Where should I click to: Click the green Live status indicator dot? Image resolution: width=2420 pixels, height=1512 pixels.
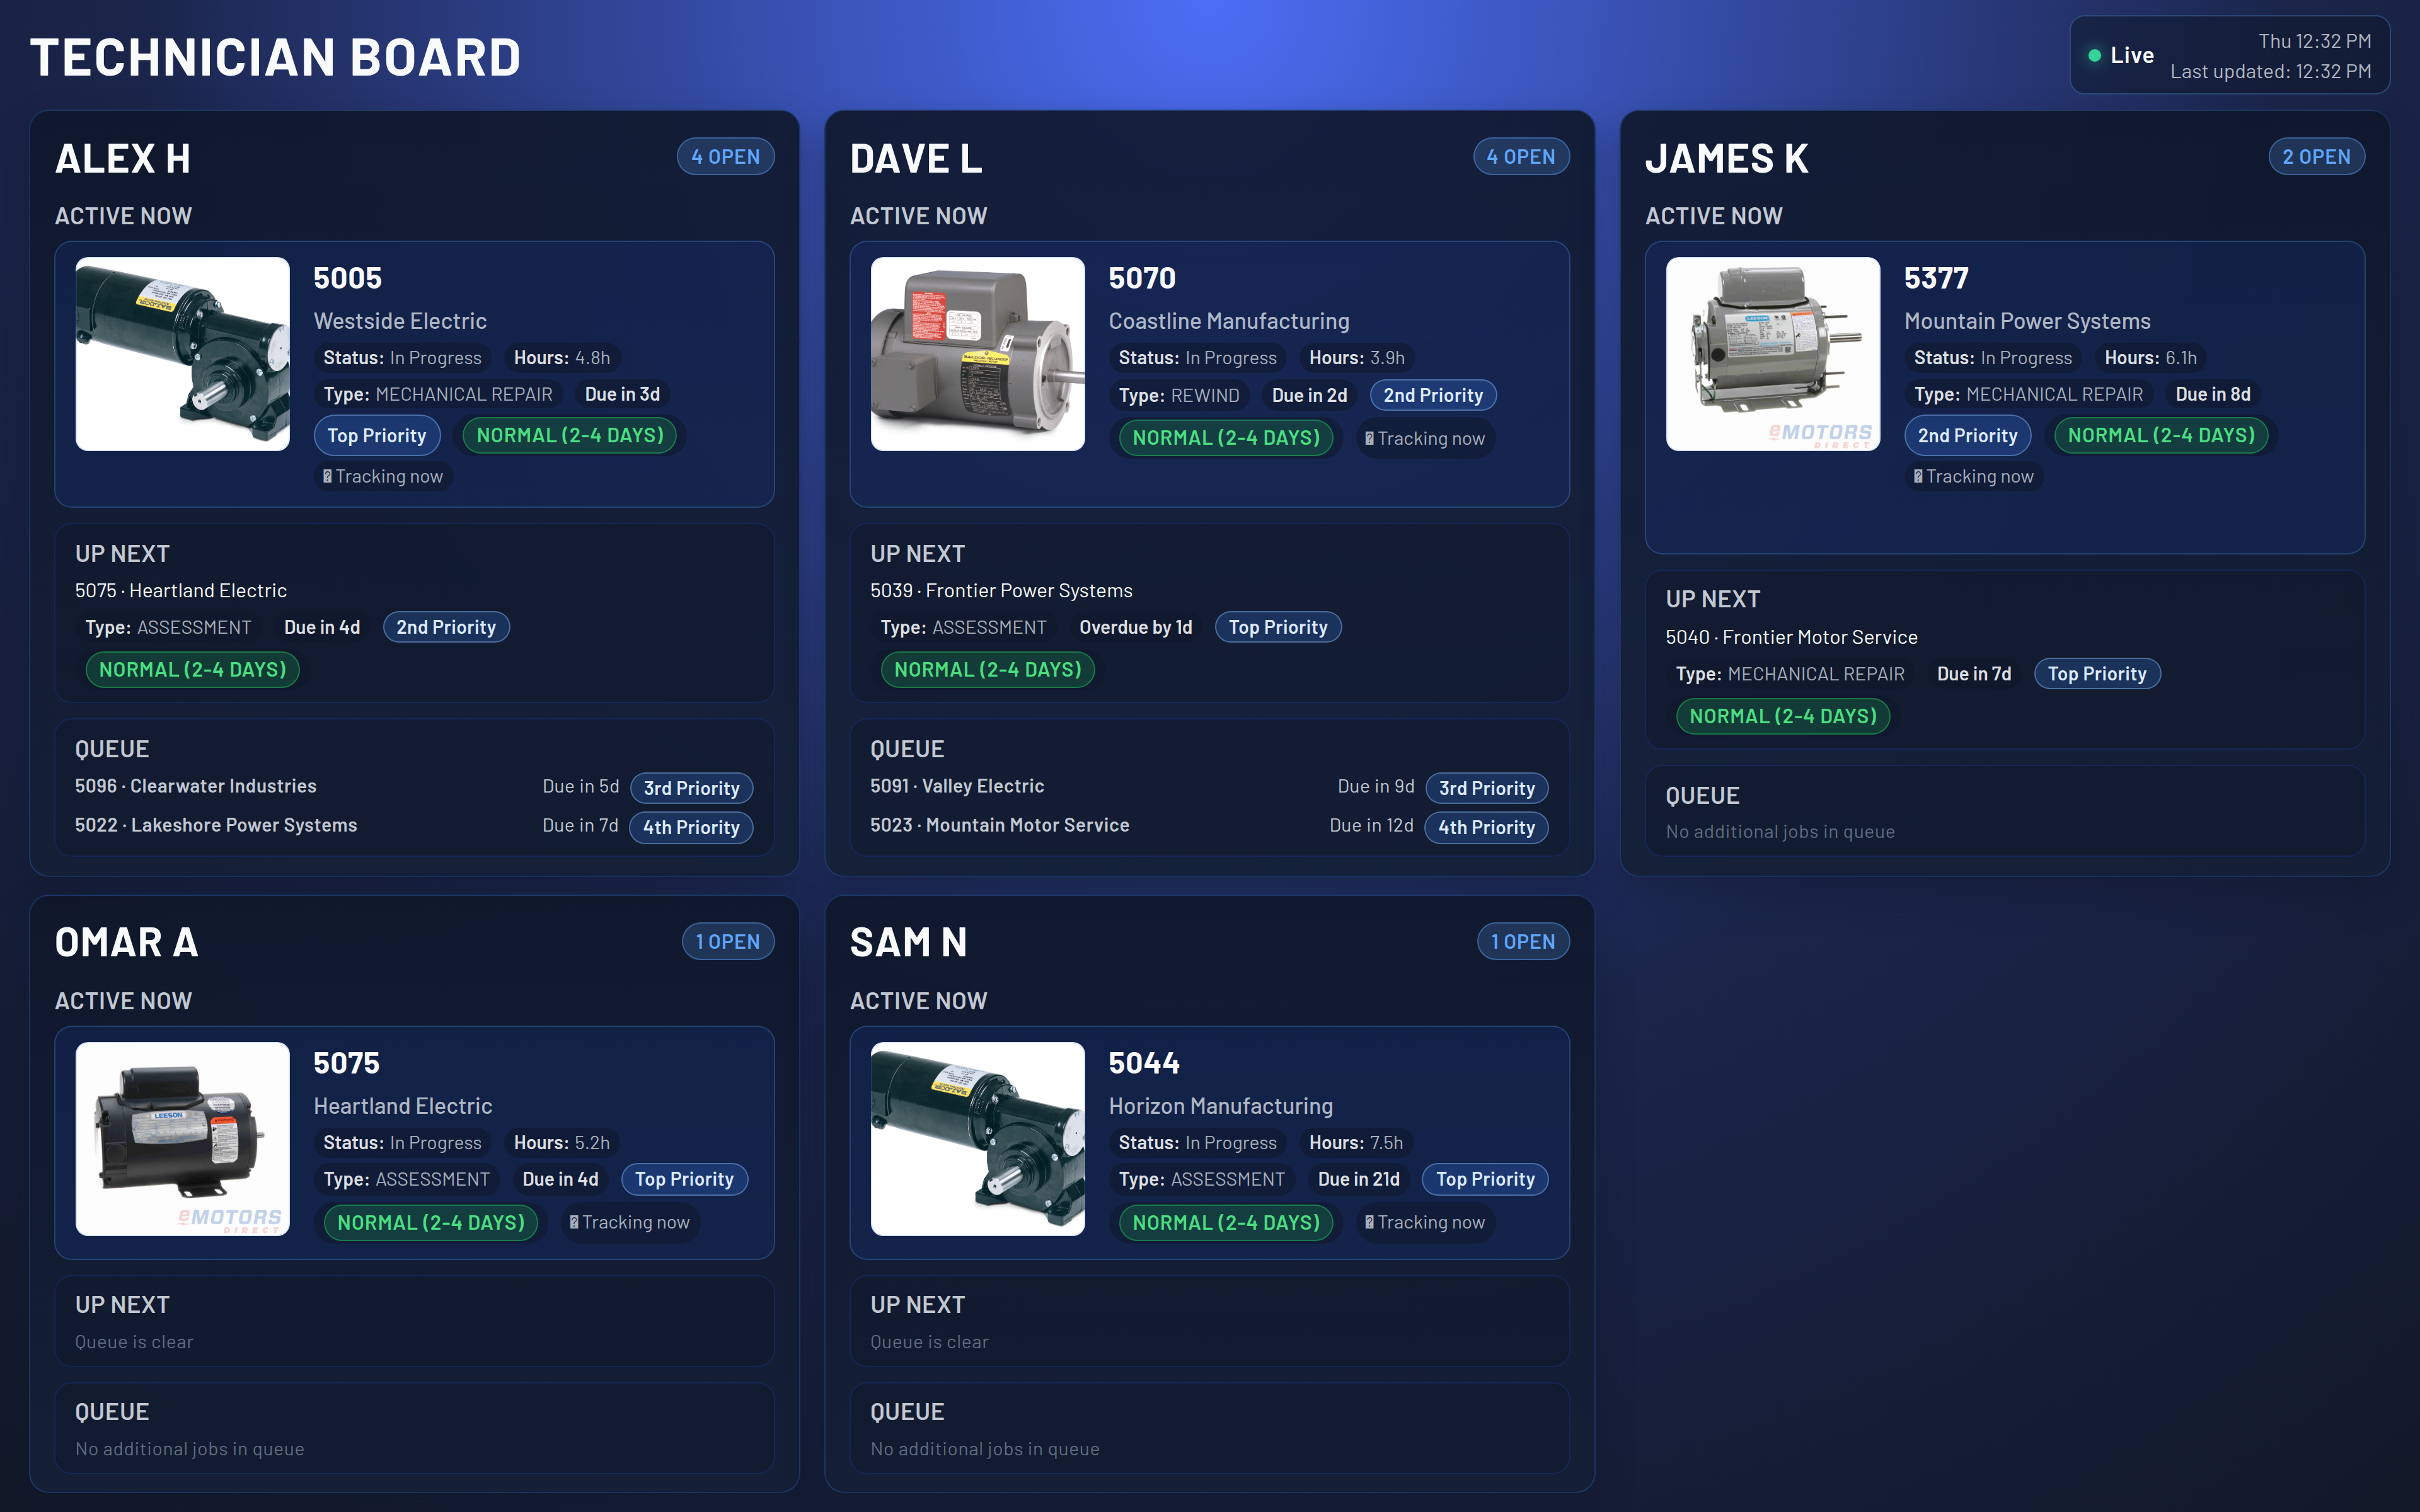[x=2094, y=56]
